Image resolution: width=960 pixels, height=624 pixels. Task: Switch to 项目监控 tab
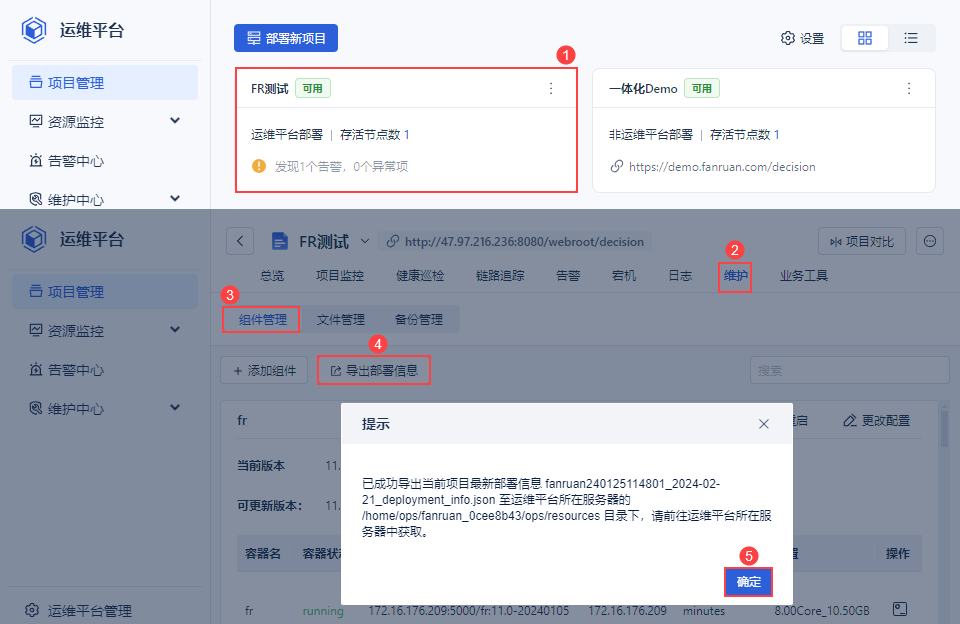click(x=340, y=276)
